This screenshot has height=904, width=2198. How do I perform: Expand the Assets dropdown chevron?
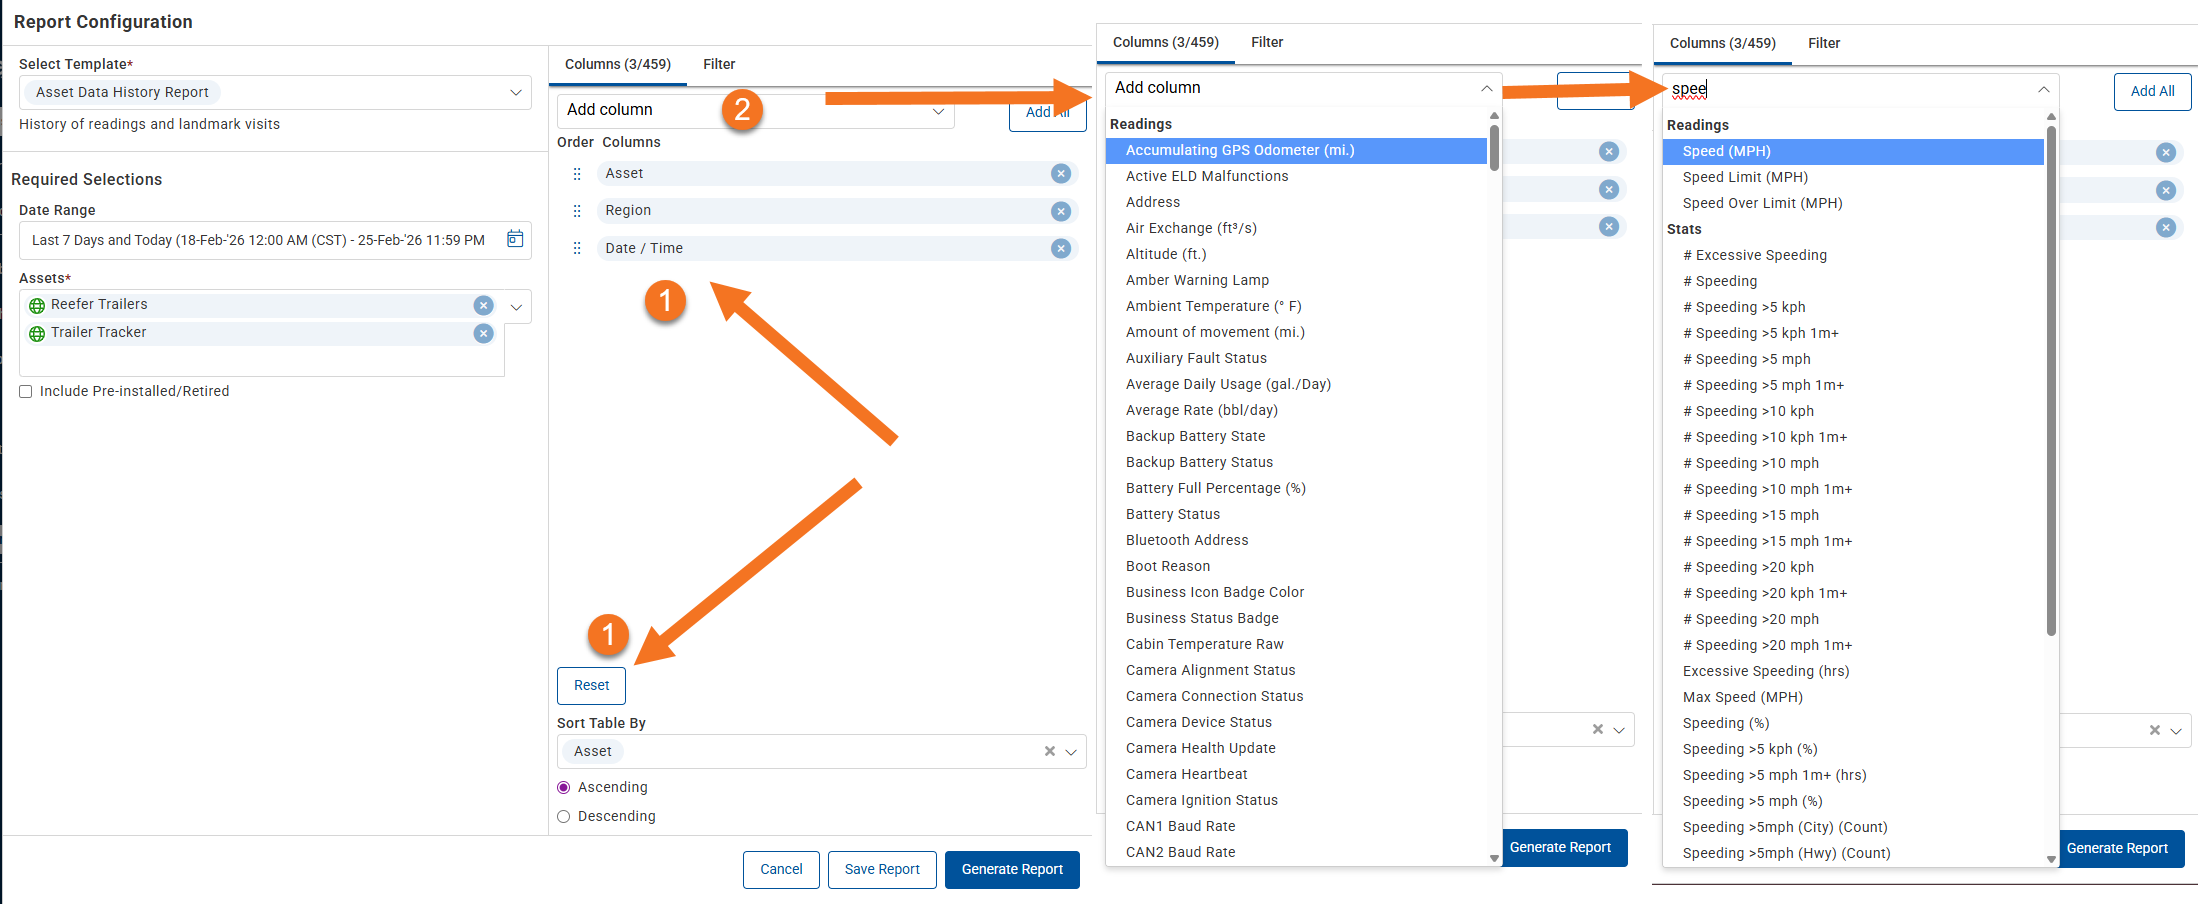point(517,307)
